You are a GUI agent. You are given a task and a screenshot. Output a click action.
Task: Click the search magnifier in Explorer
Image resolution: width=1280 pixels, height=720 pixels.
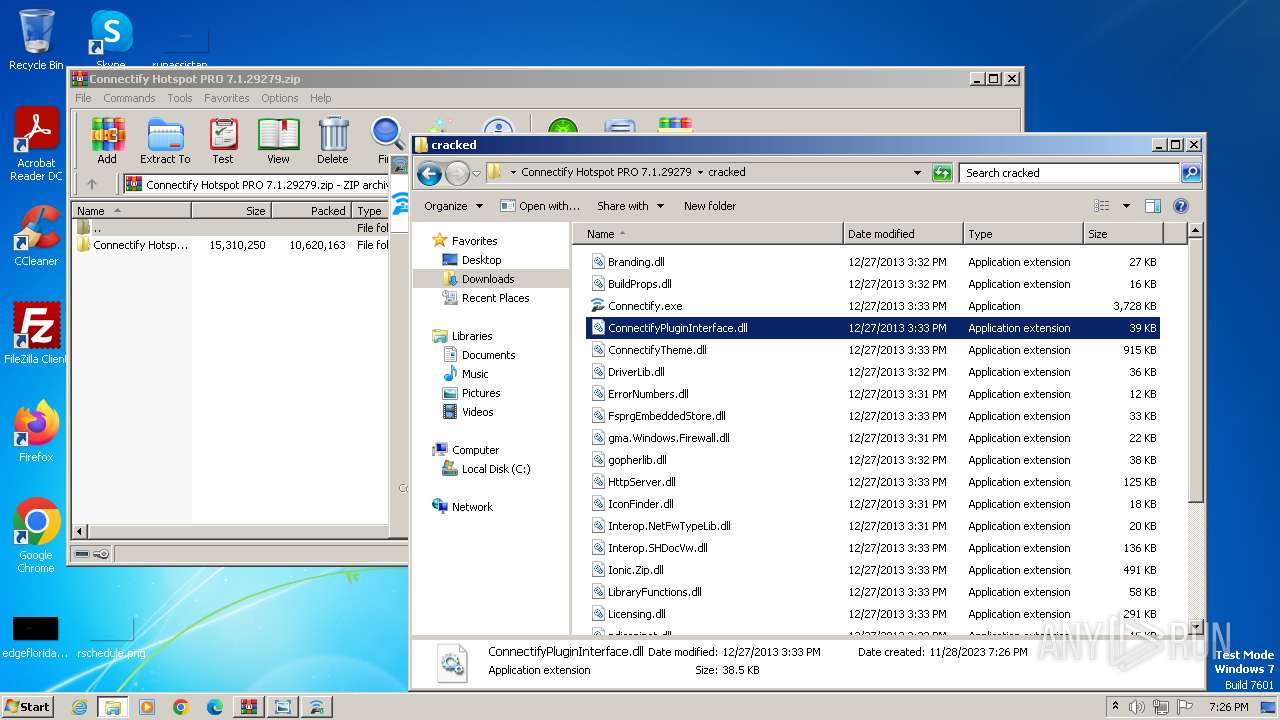[1190, 173]
